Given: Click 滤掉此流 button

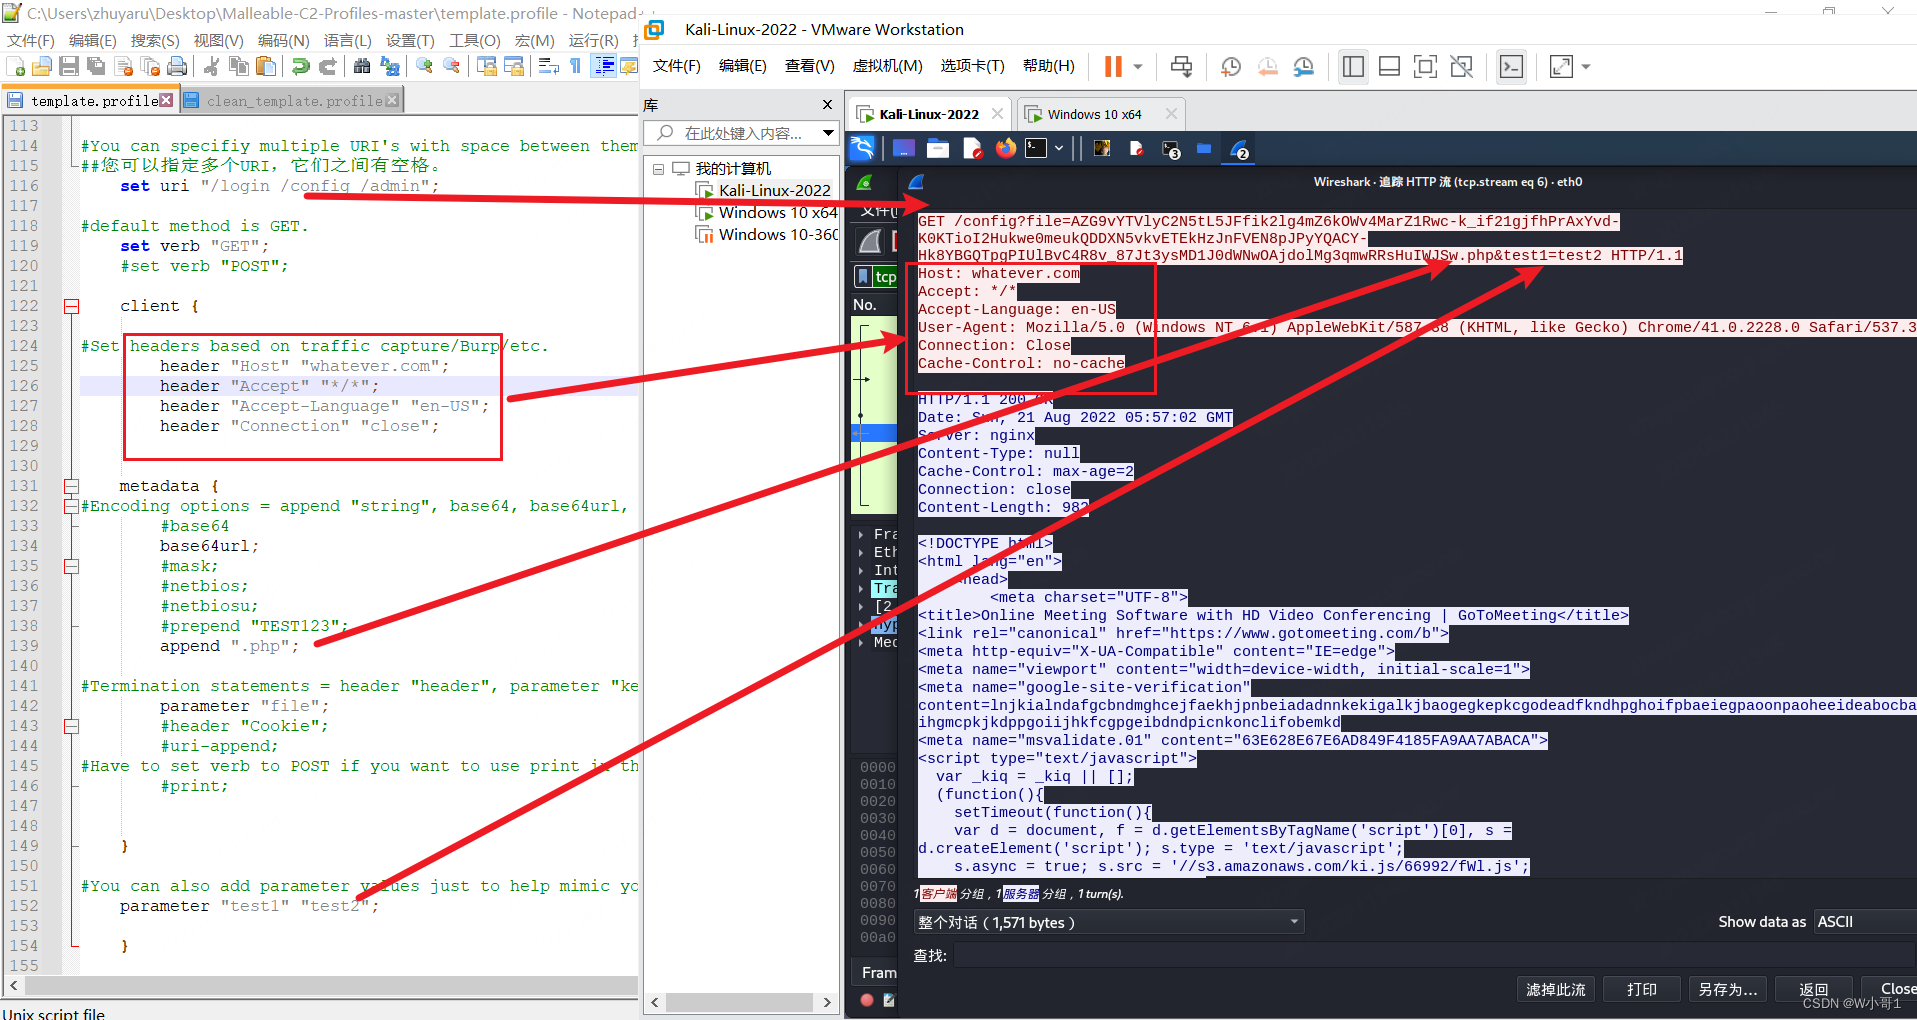Looking at the screenshot, I should tap(1555, 989).
